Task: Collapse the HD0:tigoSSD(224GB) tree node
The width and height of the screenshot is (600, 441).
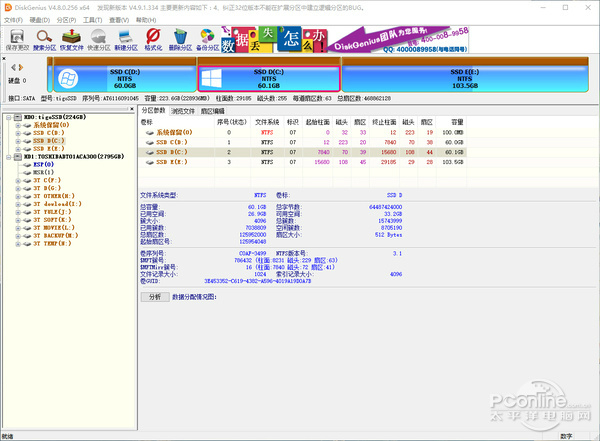Action: [9, 116]
